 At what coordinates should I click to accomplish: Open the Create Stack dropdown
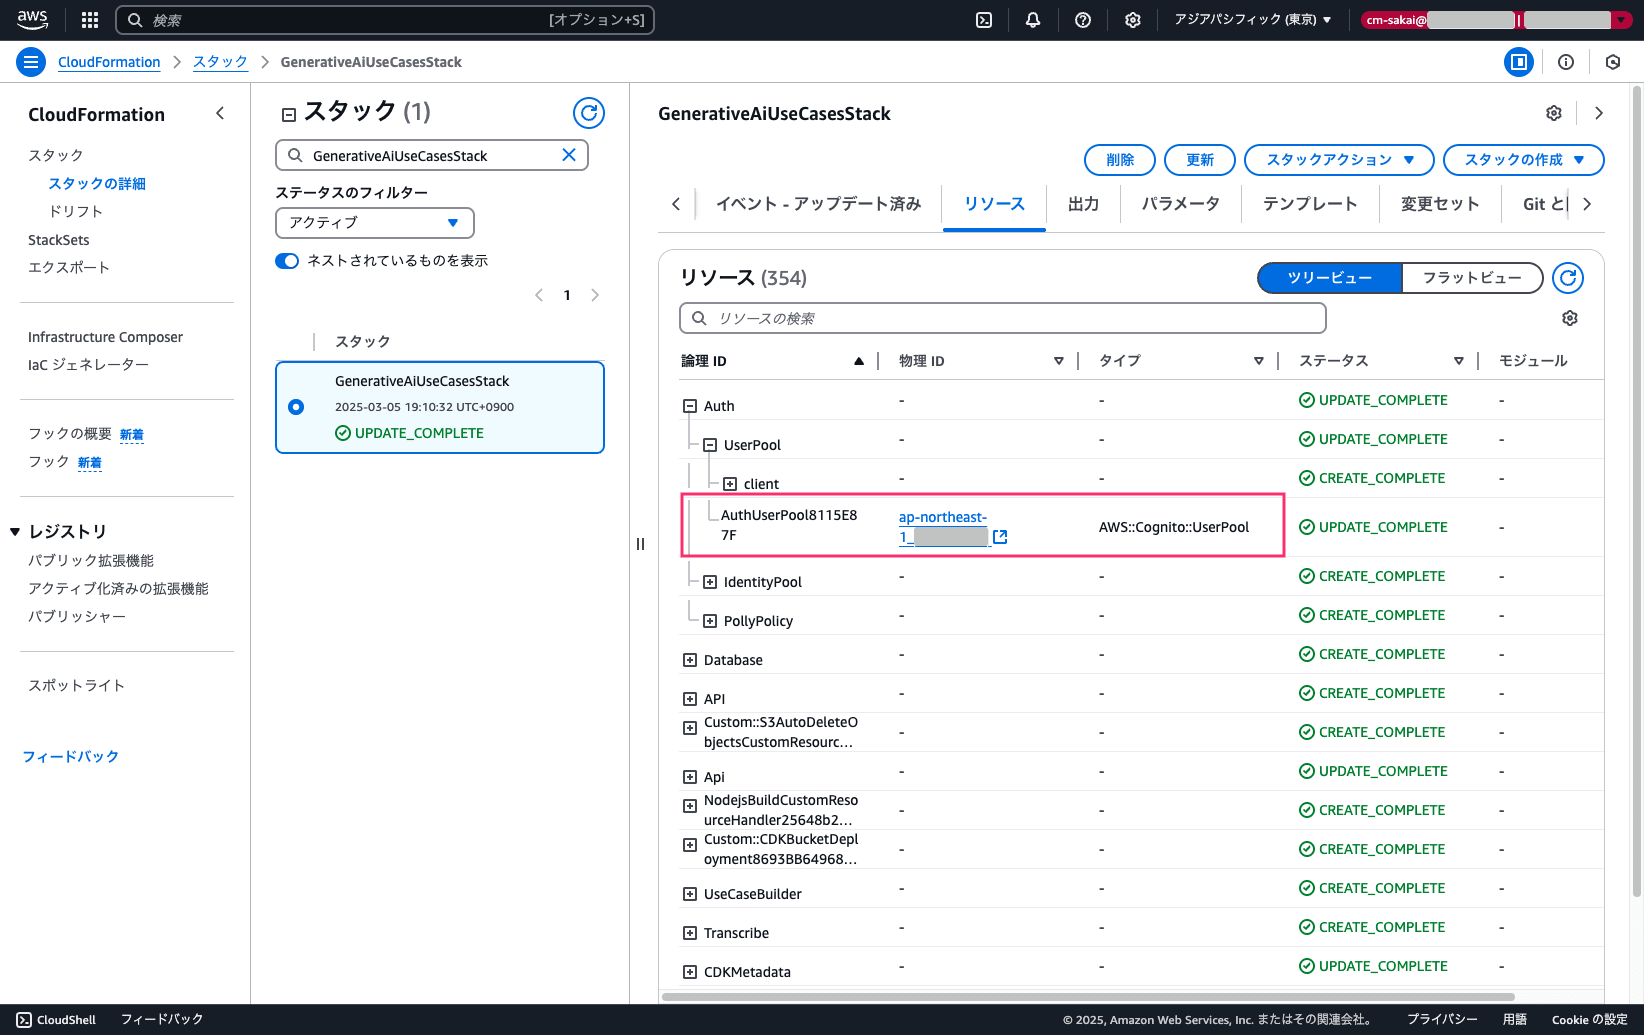click(1524, 160)
